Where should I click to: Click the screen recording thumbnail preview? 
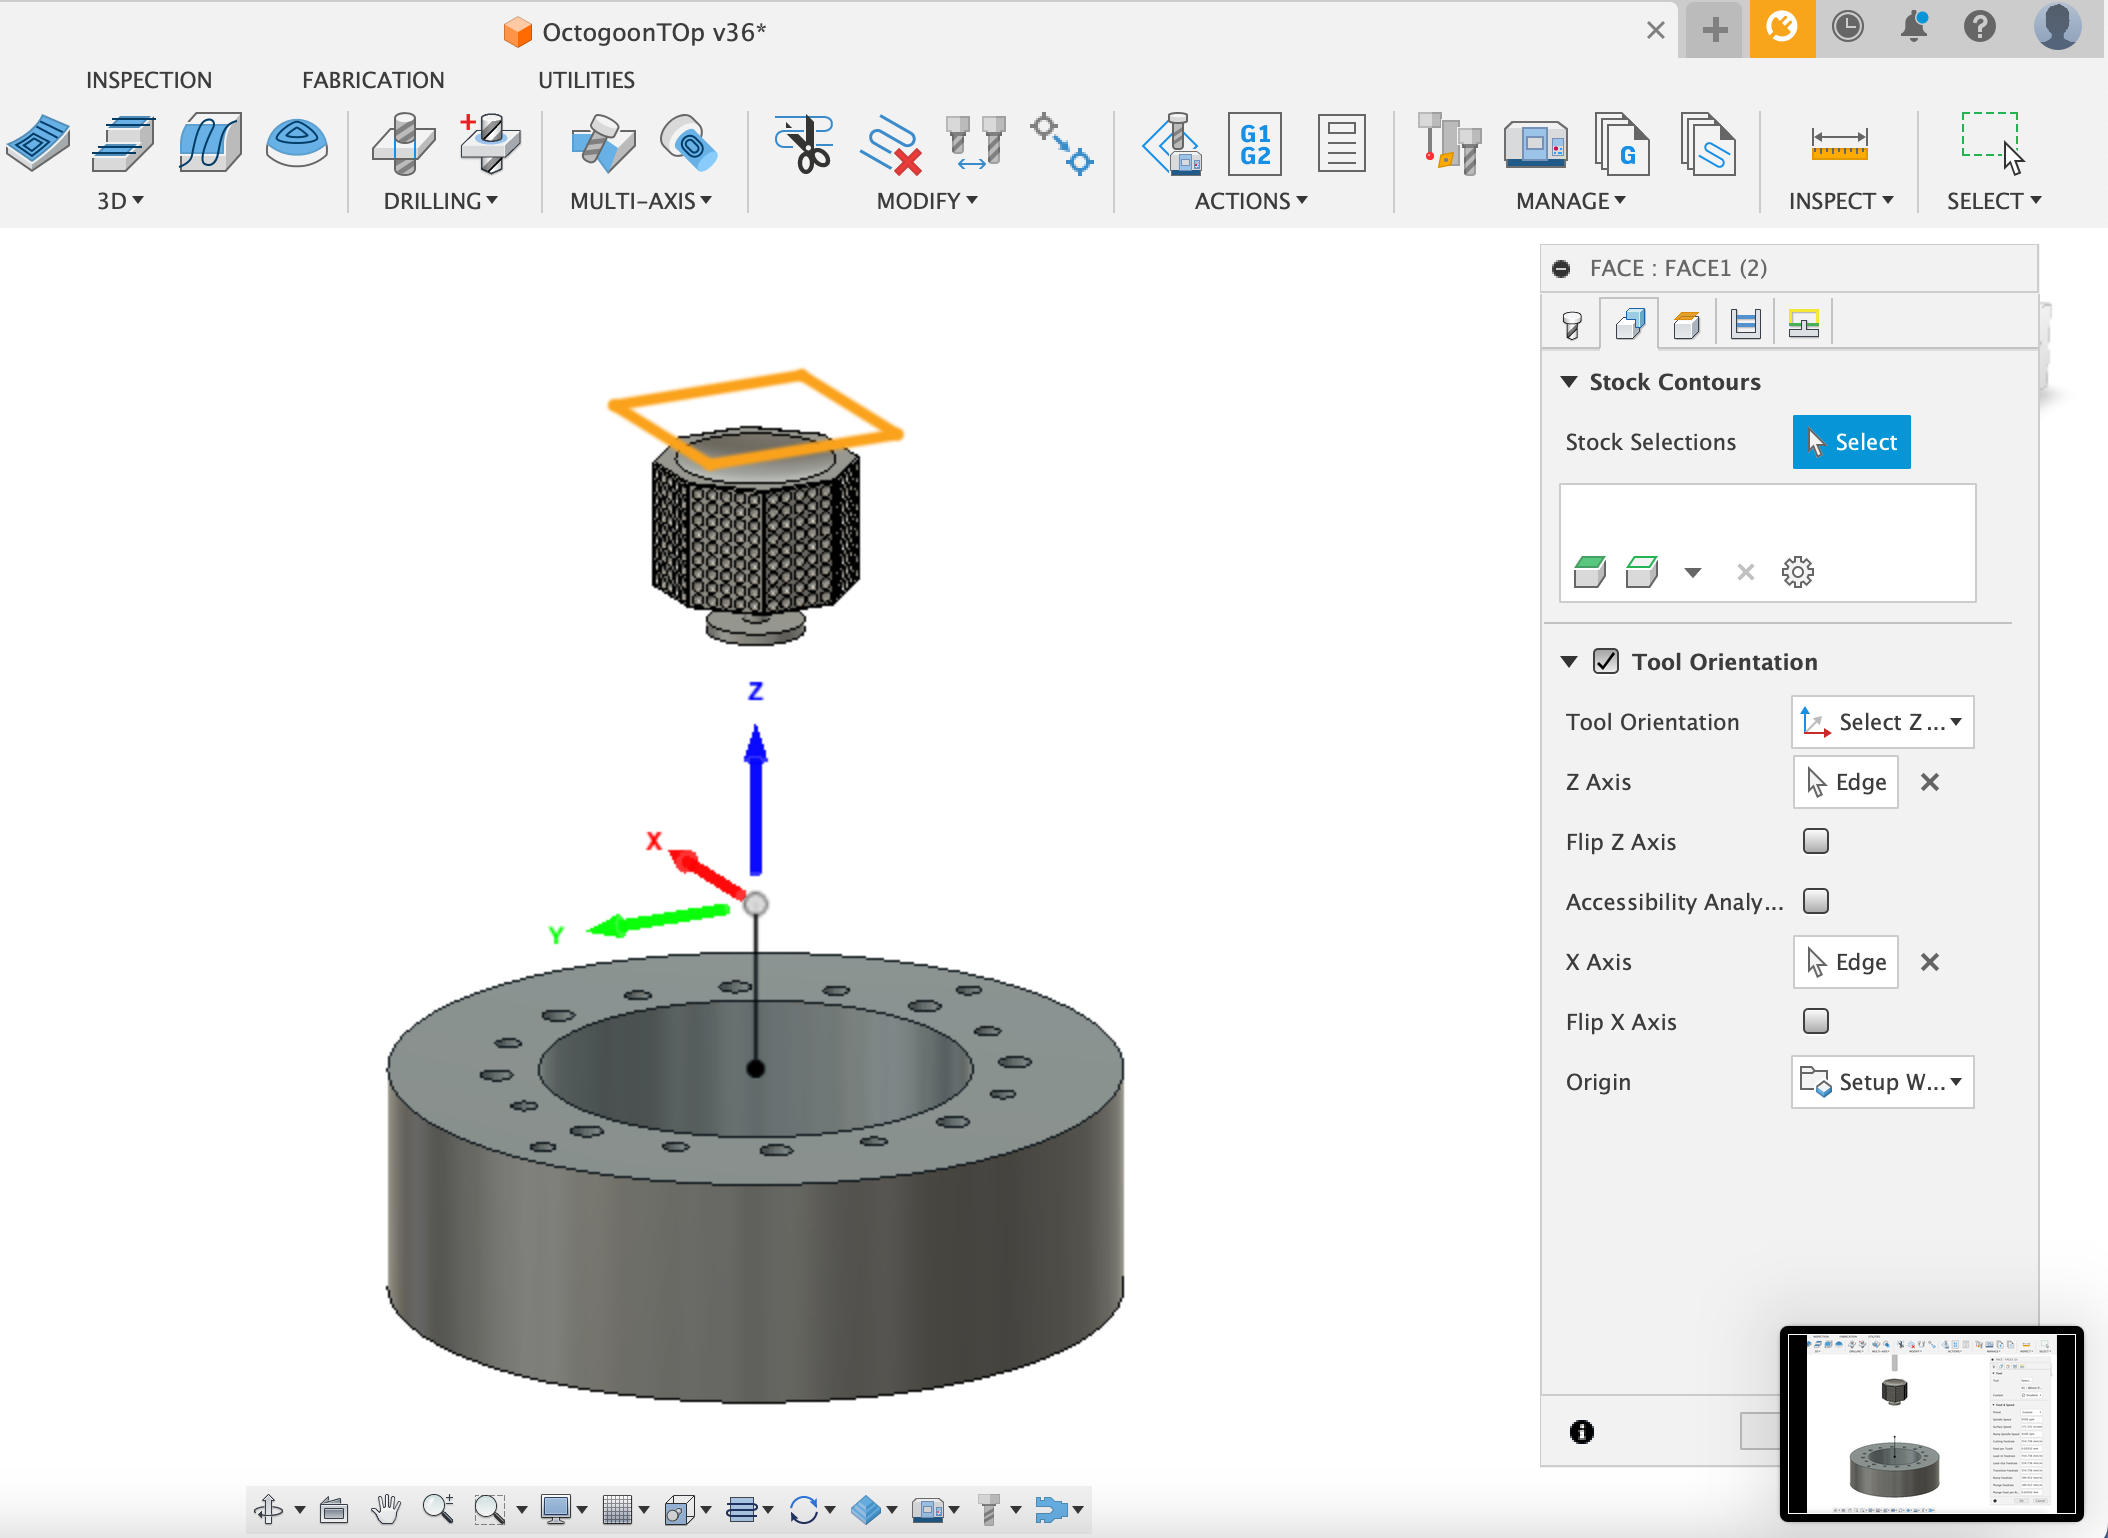[x=1931, y=1423]
